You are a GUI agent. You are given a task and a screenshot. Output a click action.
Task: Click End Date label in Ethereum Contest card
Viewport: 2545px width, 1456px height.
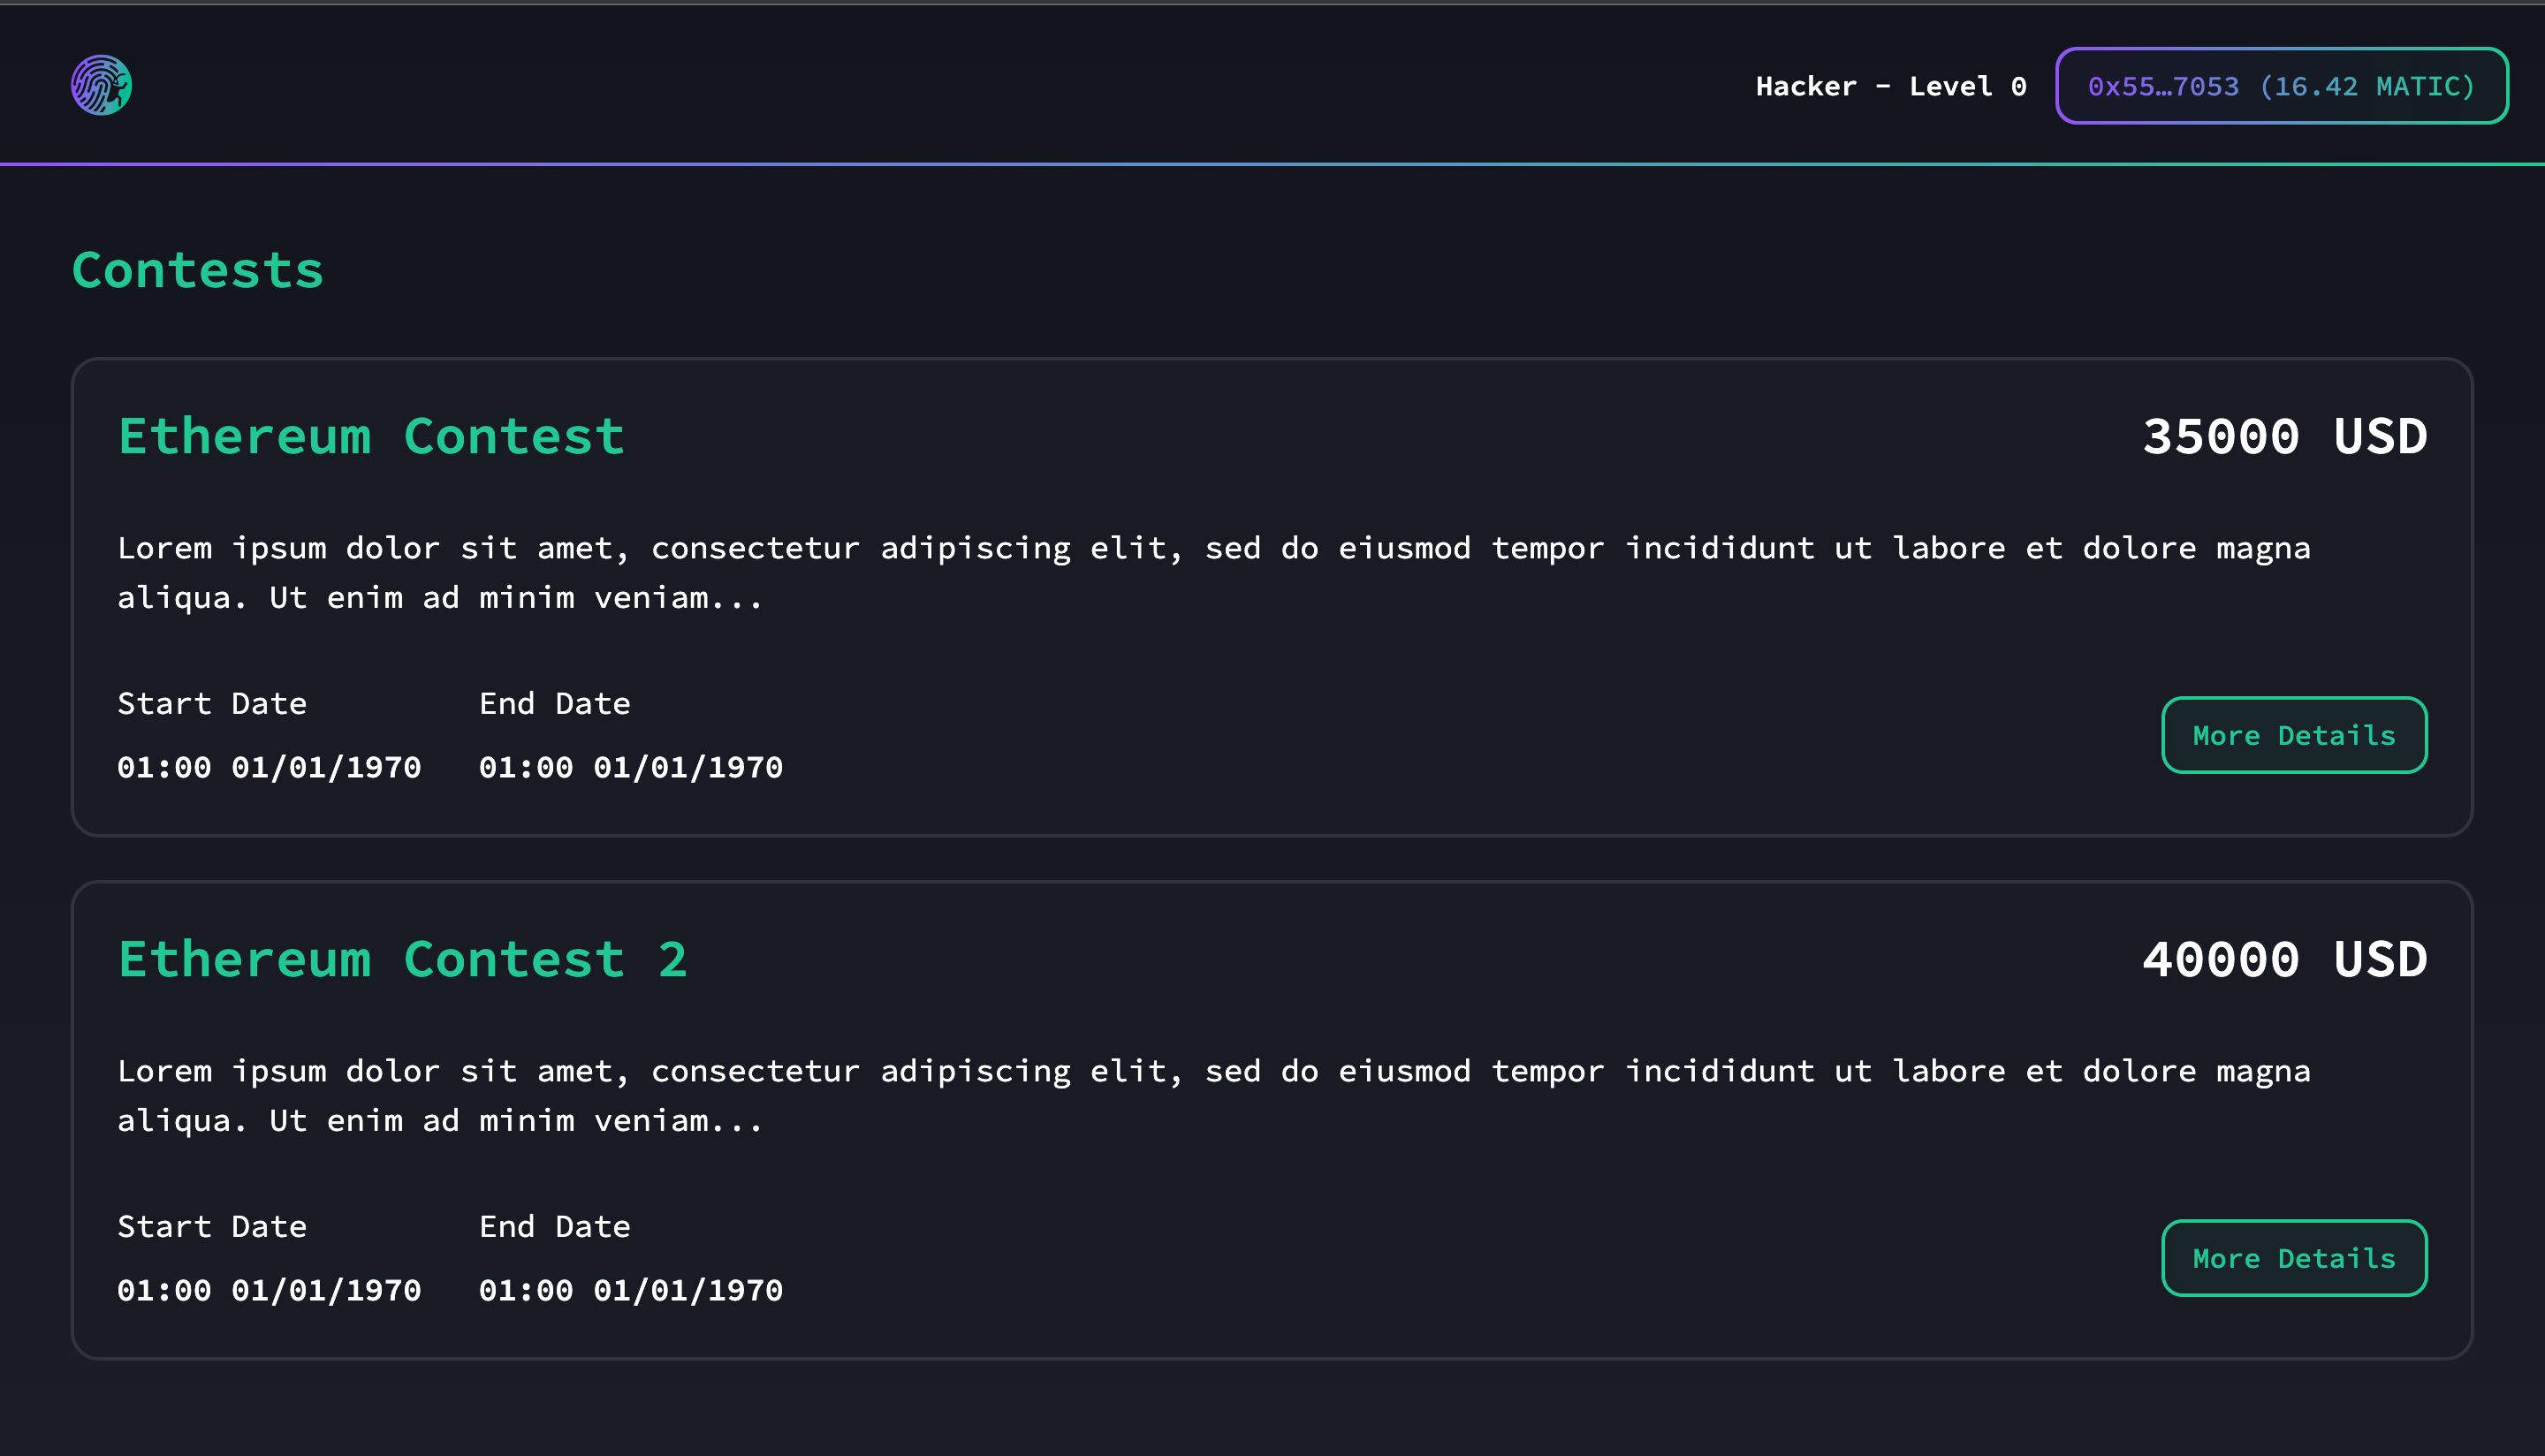(x=555, y=703)
